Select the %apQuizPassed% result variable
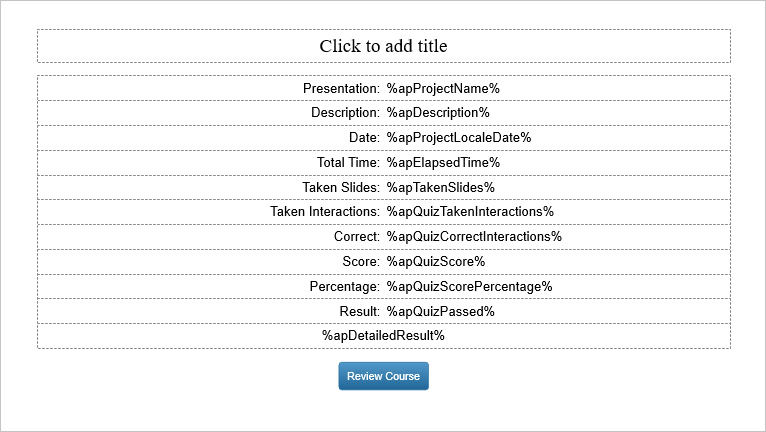Image resolution: width=766 pixels, height=432 pixels. coord(441,311)
